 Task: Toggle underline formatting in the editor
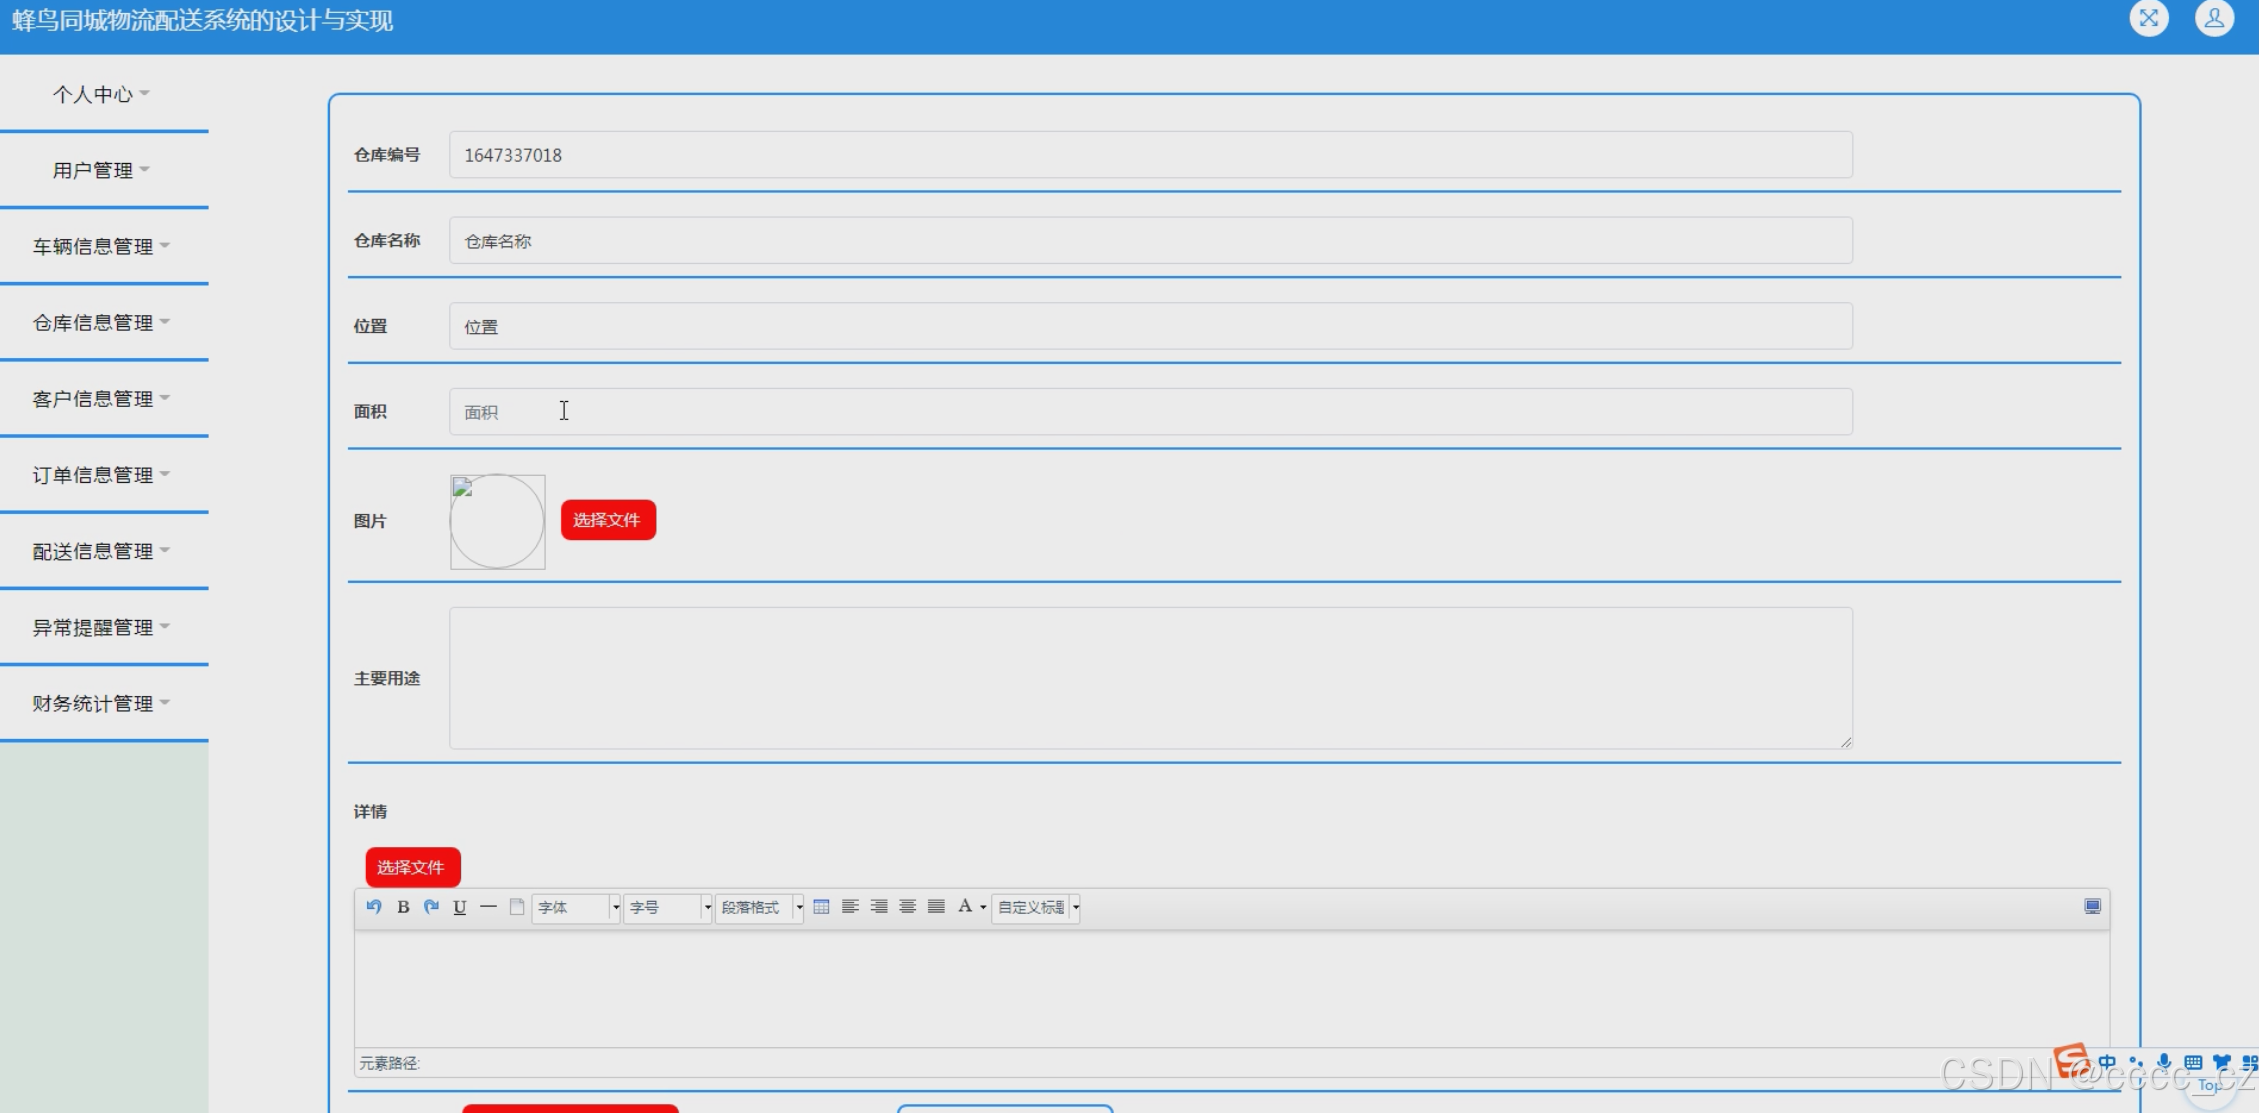coord(460,907)
